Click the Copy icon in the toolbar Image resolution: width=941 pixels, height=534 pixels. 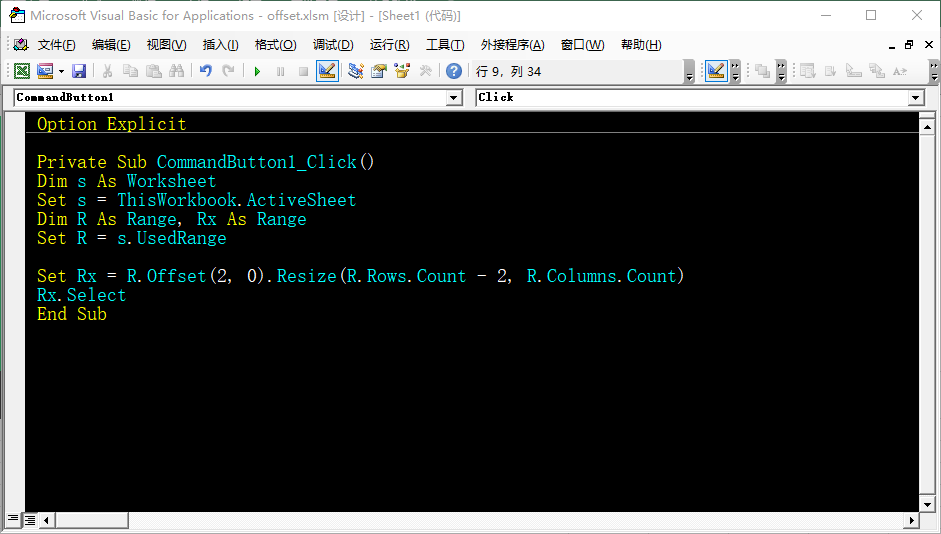[x=130, y=71]
